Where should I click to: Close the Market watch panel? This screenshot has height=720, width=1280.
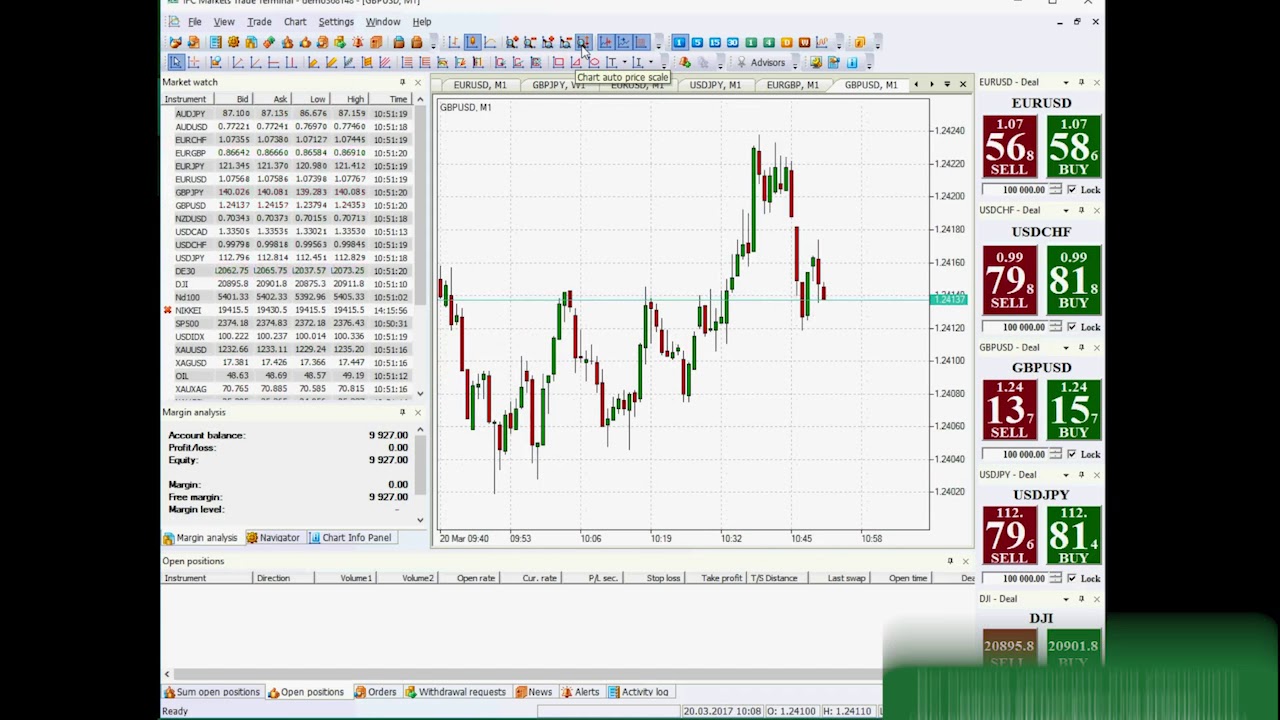pos(417,82)
